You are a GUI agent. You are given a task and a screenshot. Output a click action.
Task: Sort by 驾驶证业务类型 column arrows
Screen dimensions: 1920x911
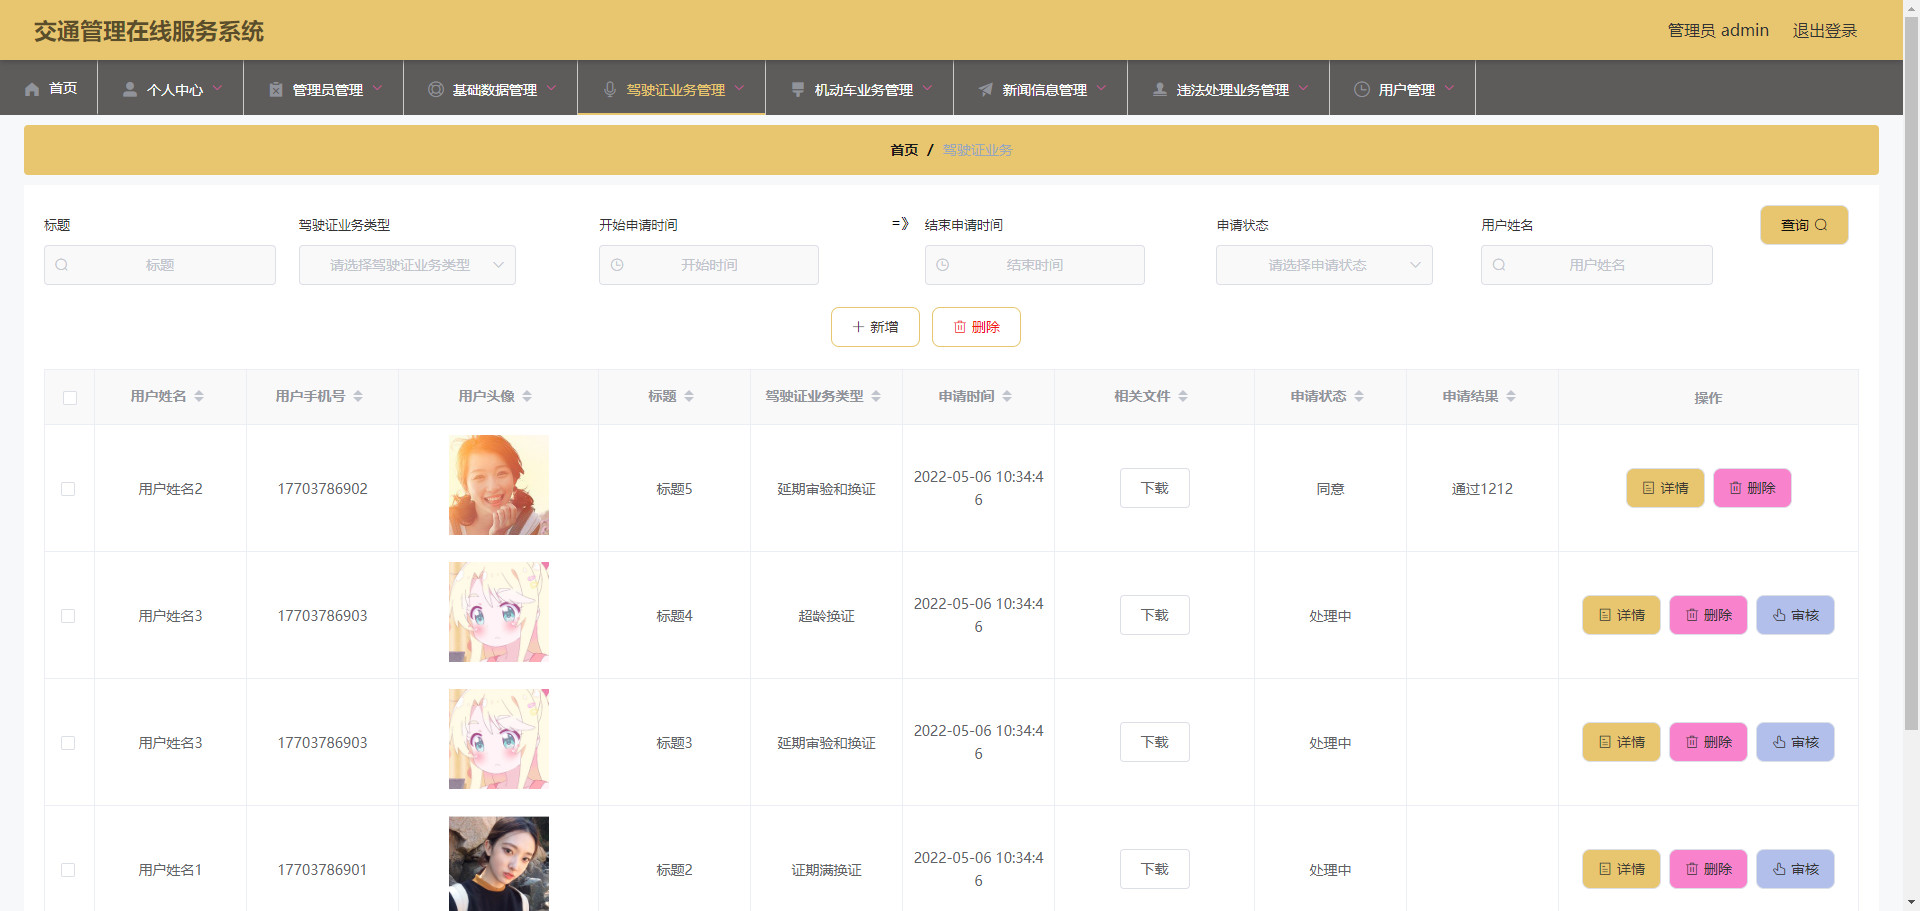click(876, 396)
